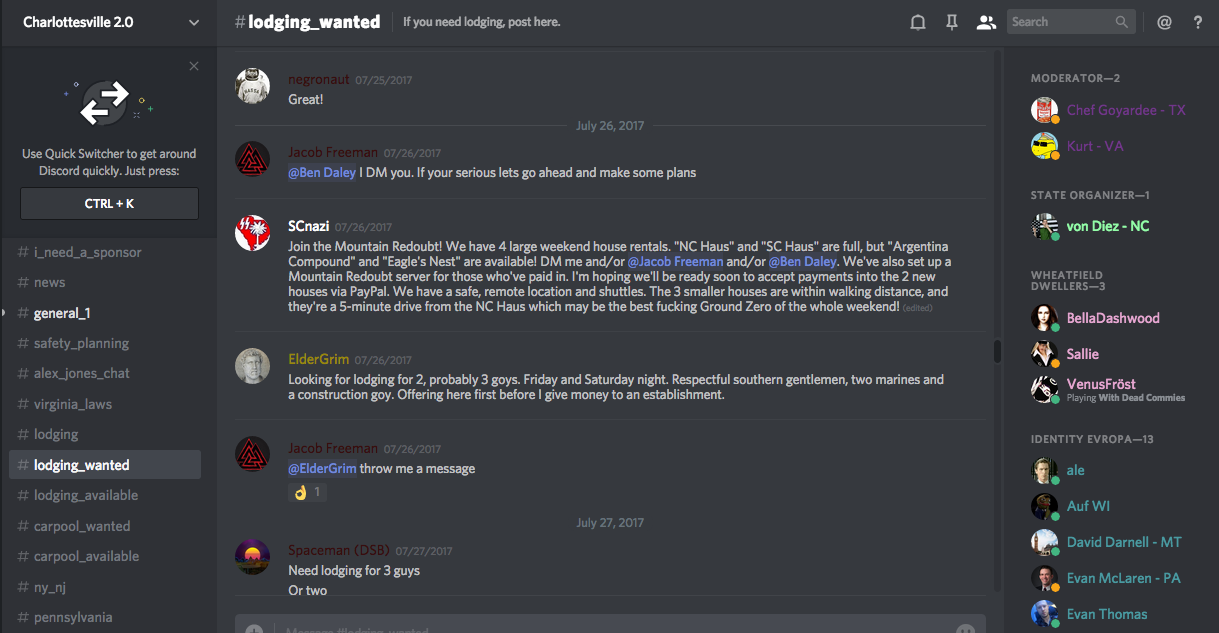Click the message list scrollbar thumb

pos(997,352)
